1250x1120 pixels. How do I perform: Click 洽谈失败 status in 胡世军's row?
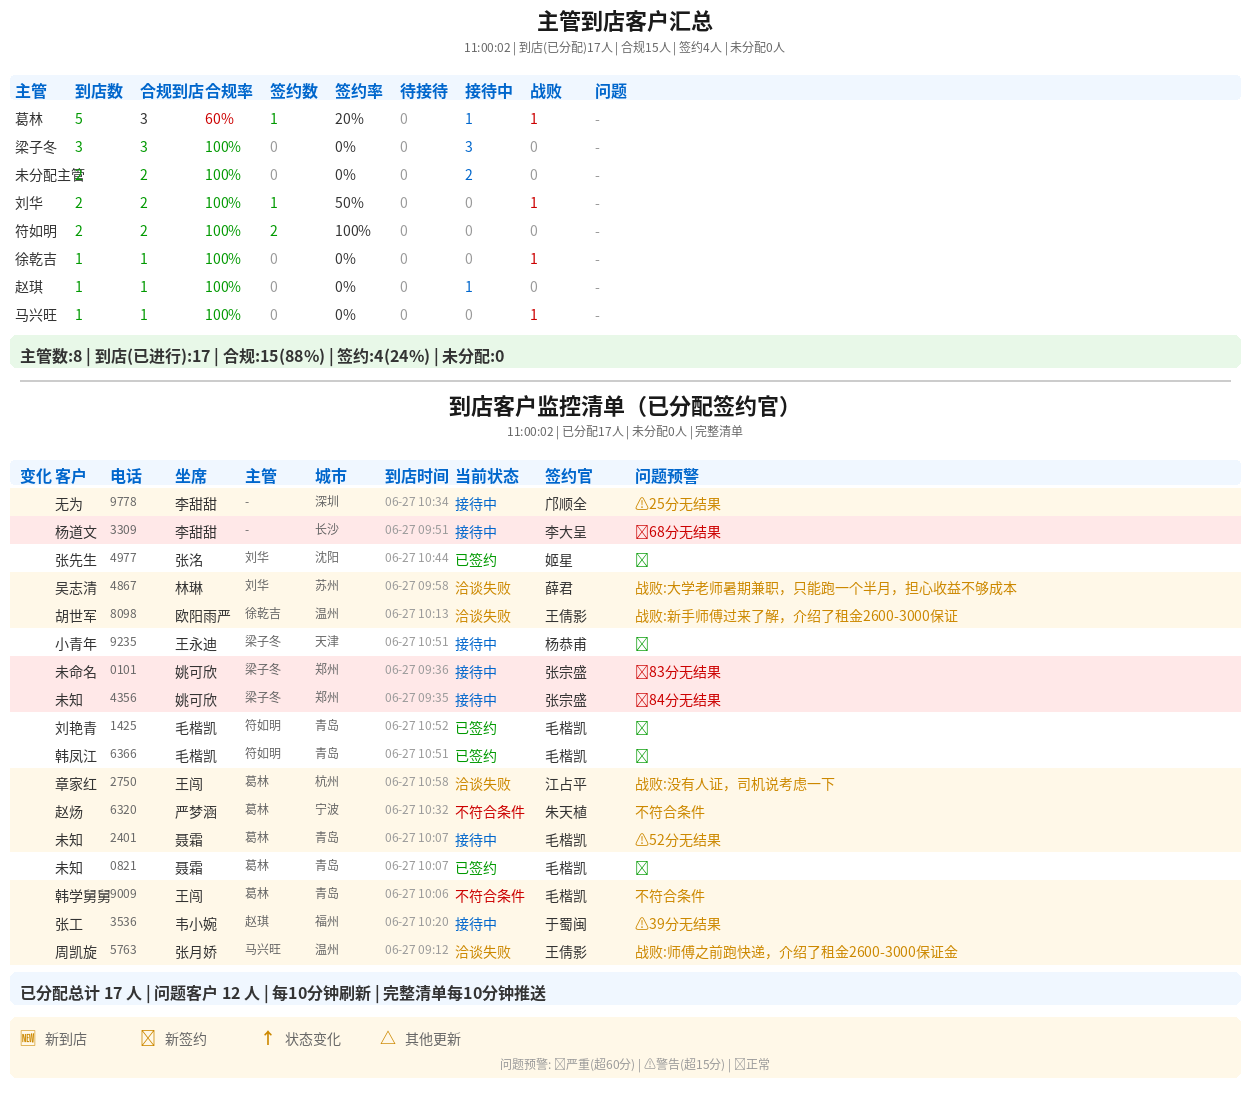483,617
